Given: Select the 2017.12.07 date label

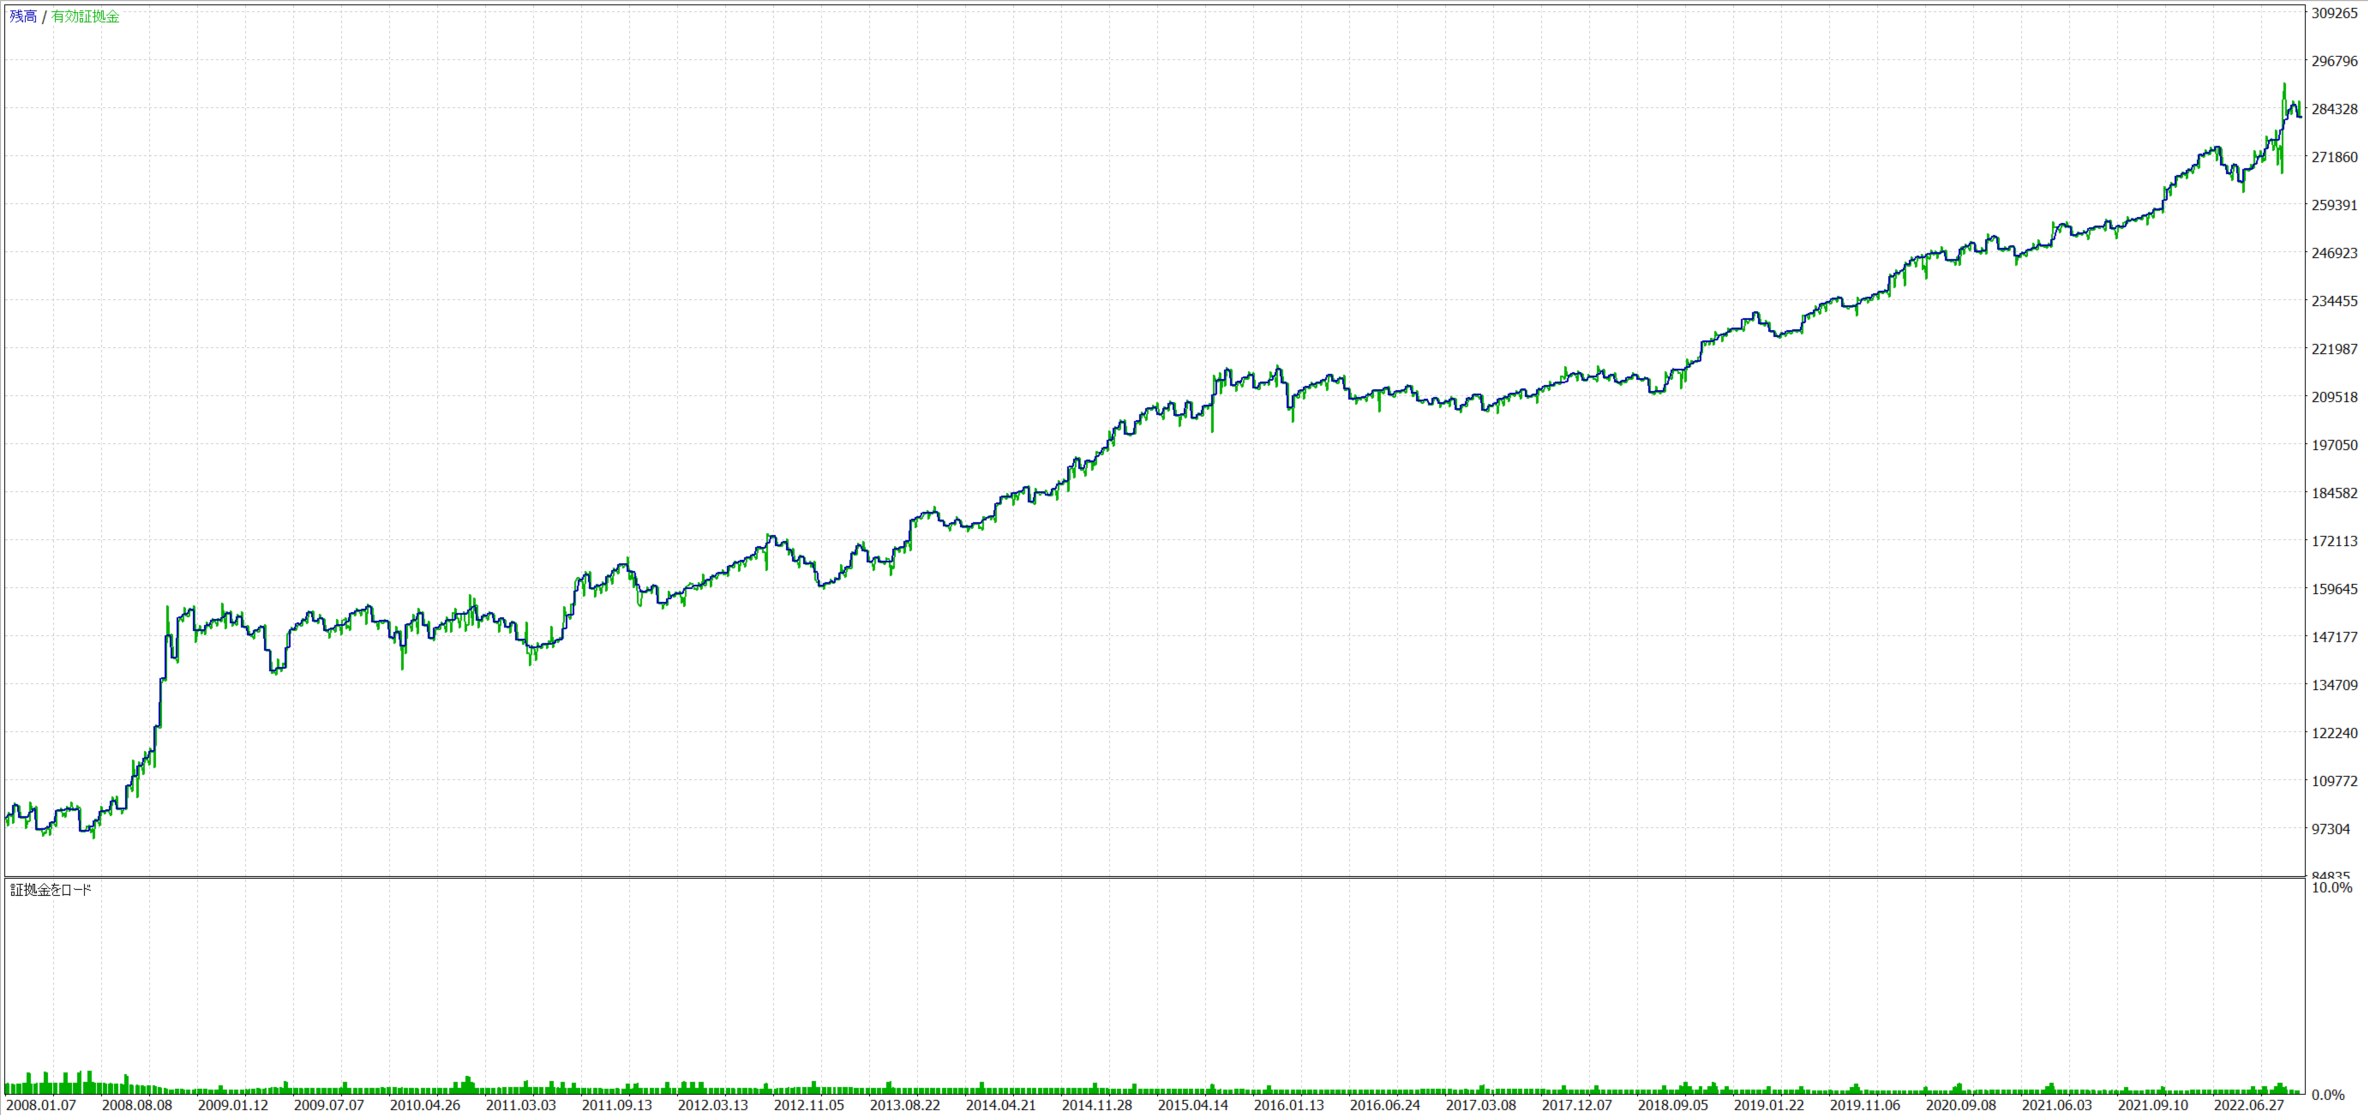Looking at the screenshot, I should point(1577,1105).
